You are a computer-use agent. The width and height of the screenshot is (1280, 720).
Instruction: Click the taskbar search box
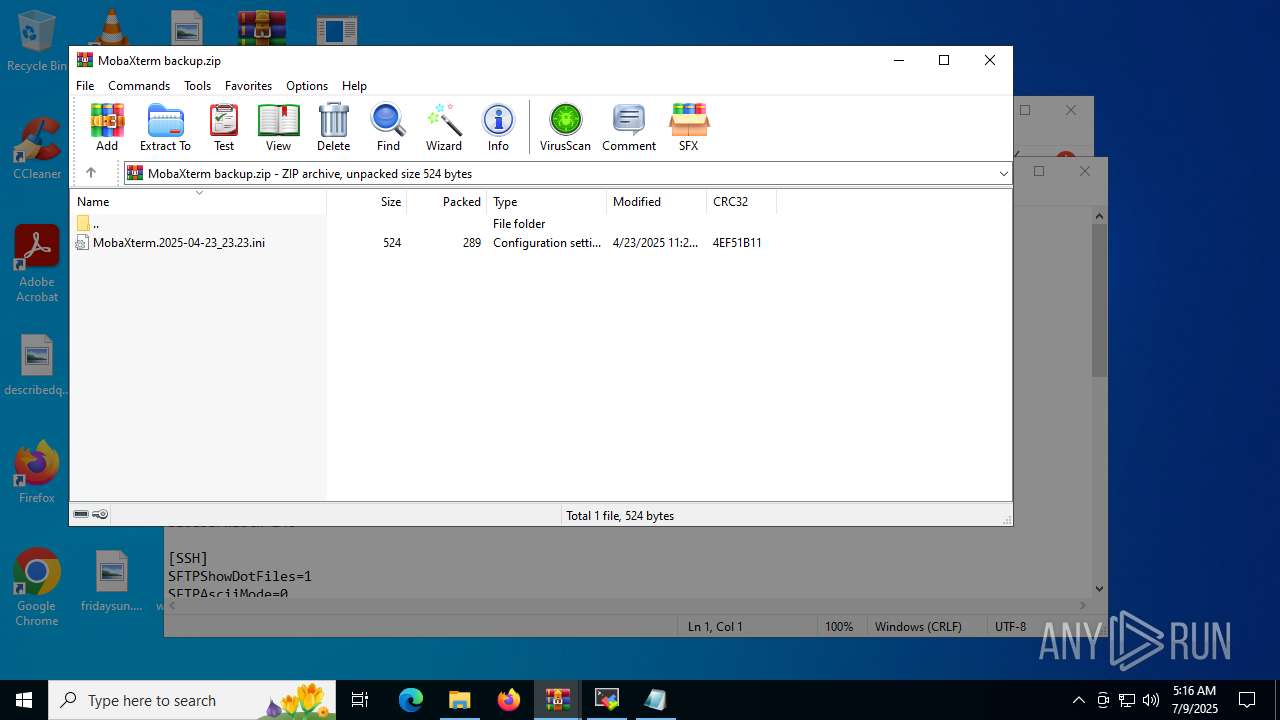pos(194,700)
